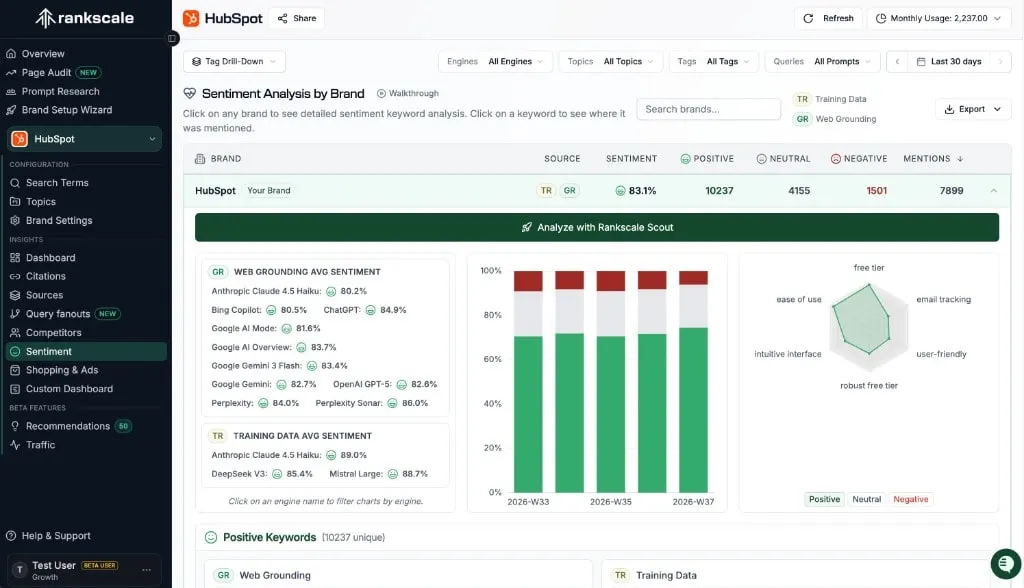Screen dimensions: 1024x588
Task: Collapse the sidebar panel toggle icon
Action: (172, 38)
